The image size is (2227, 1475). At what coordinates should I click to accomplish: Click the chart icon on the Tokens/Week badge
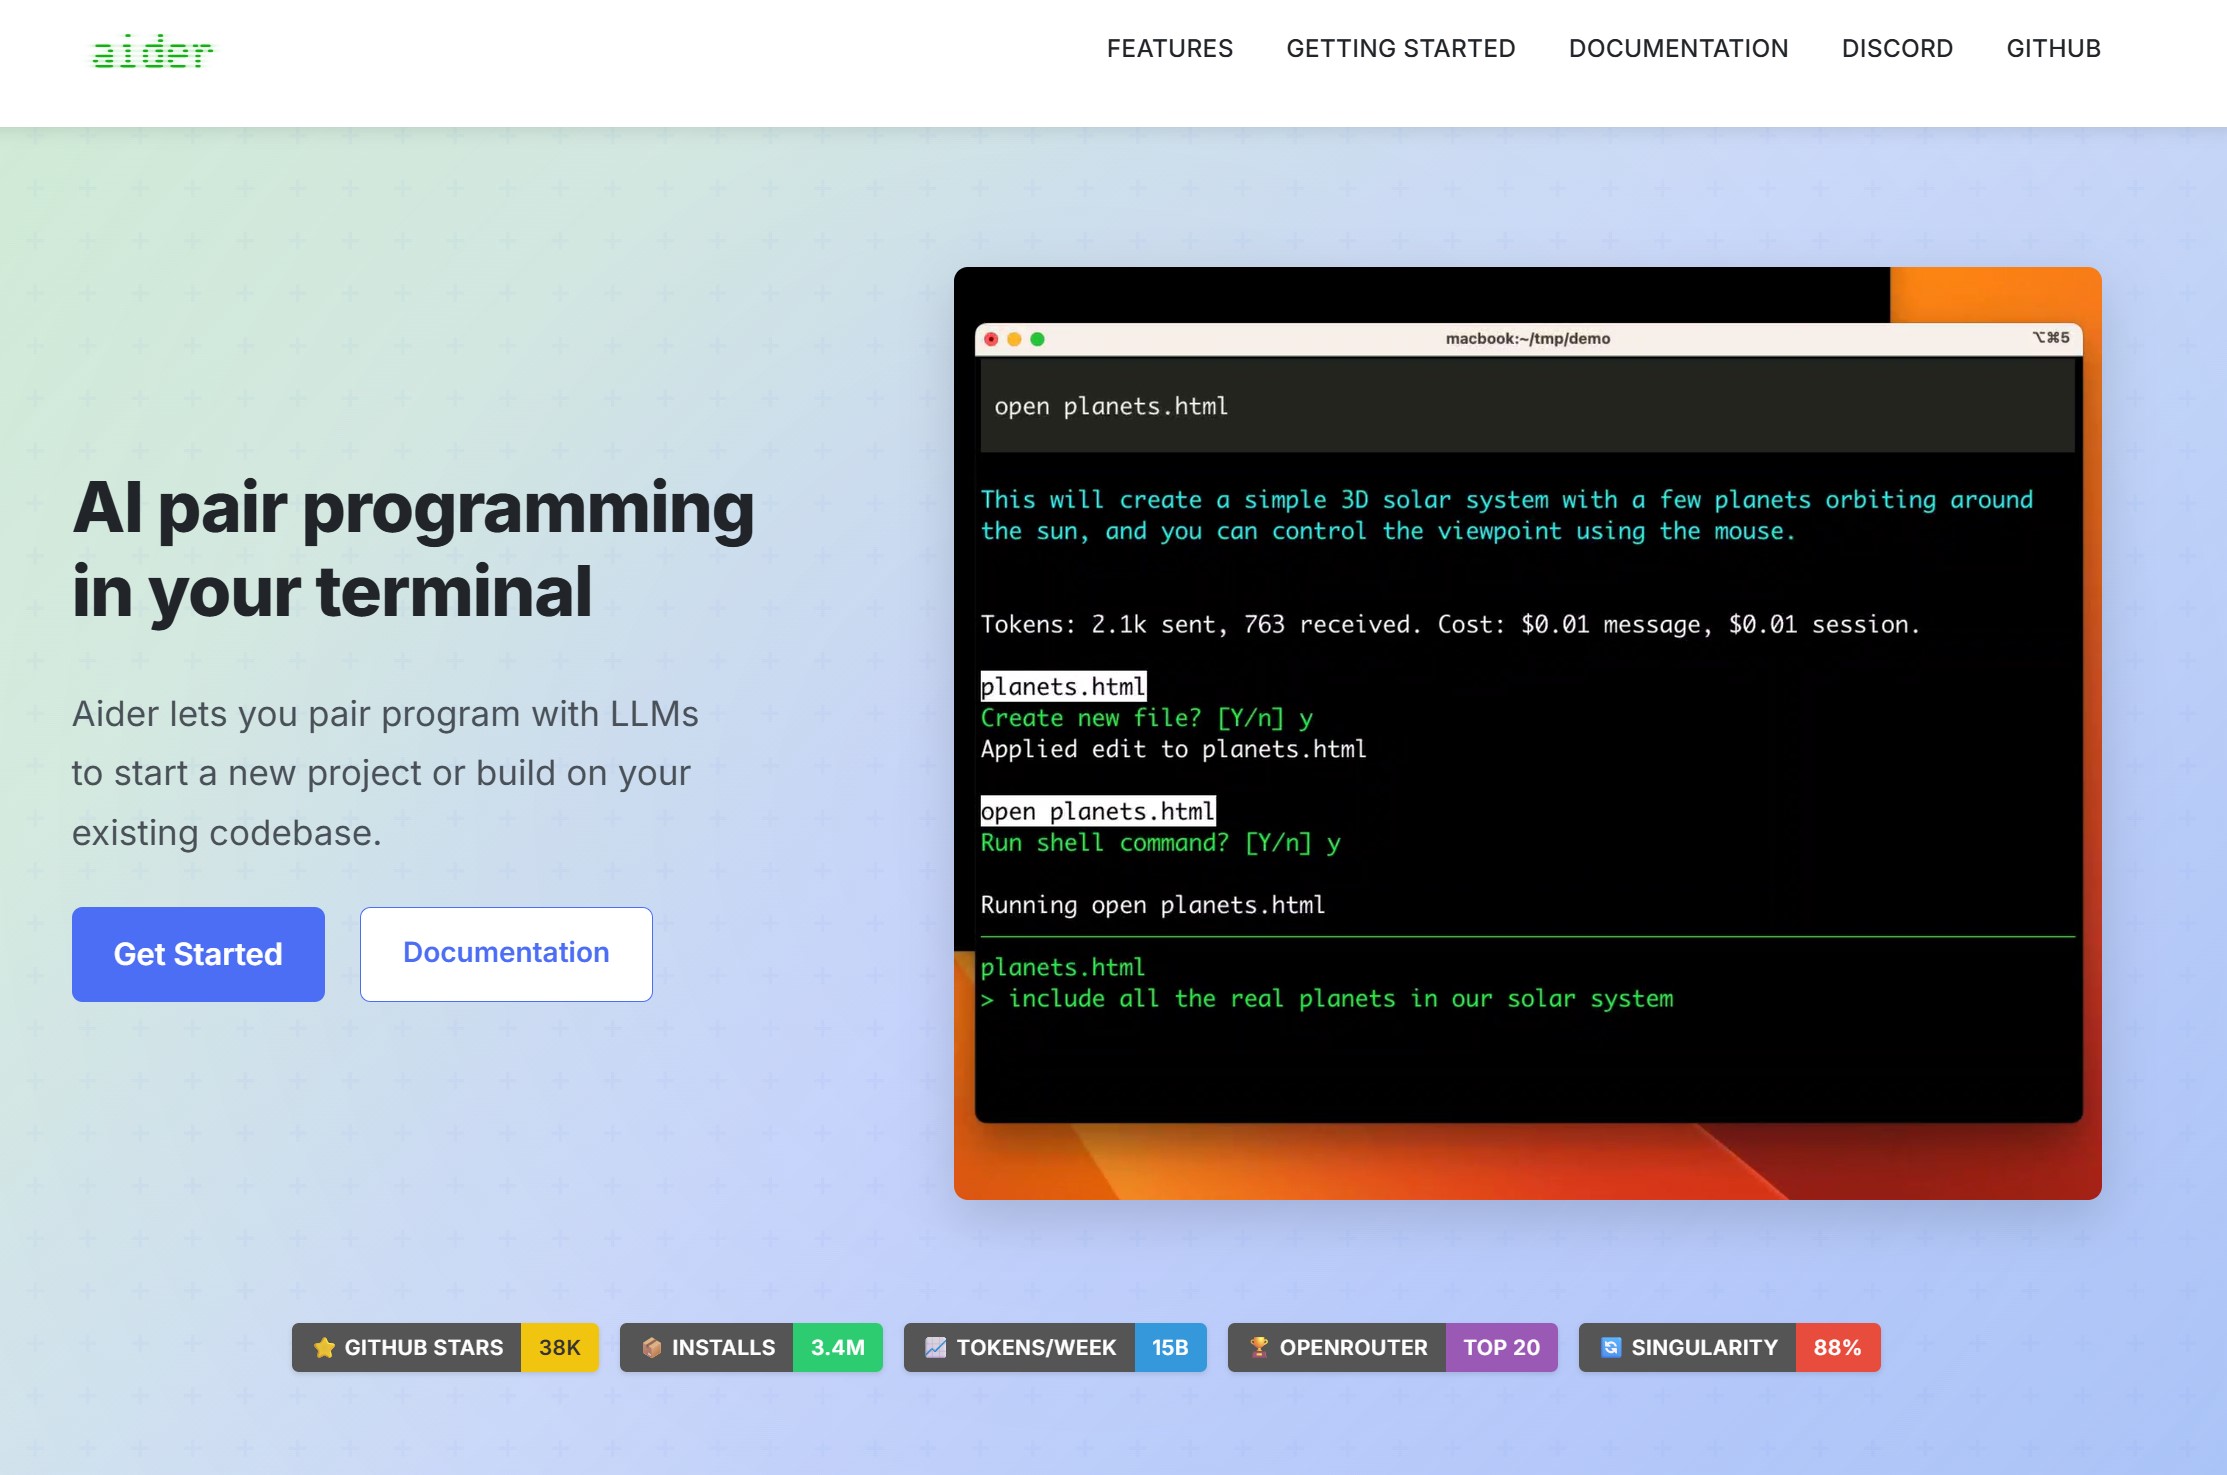[935, 1348]
